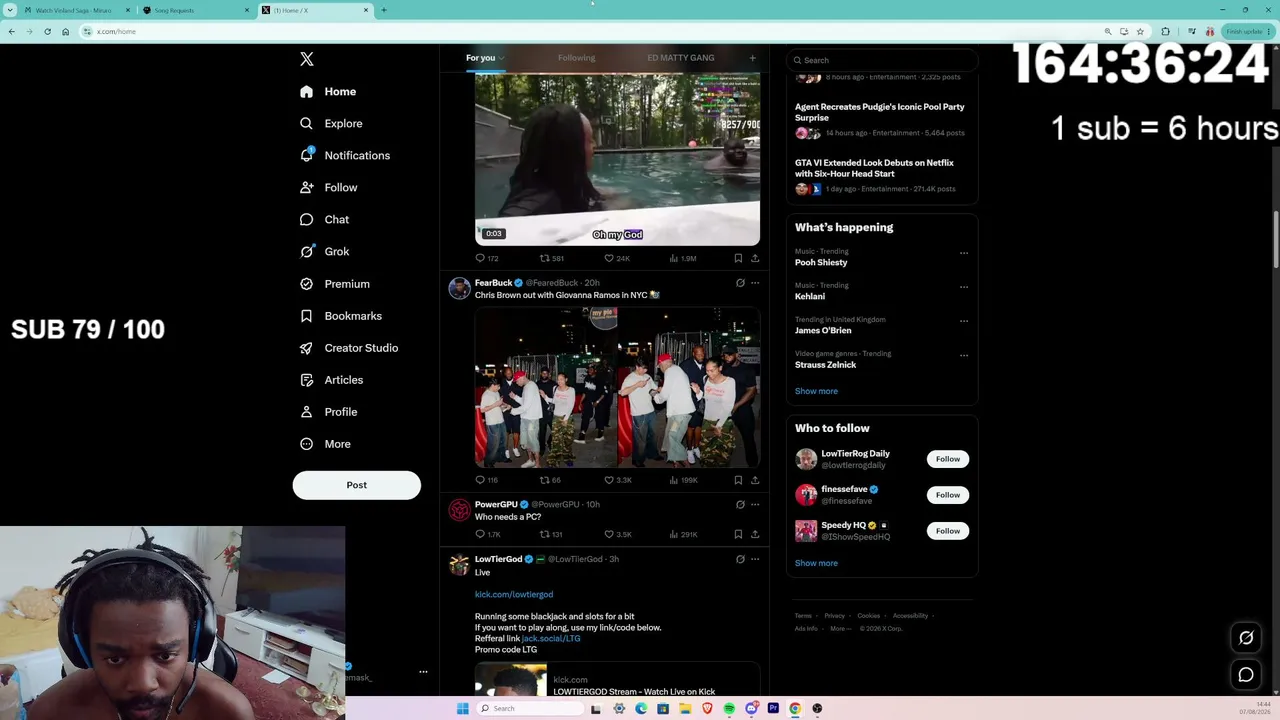Image resolution: width=1280 pixels, height=720 pixels.
Task: Show more accounts under Who to follow
Action: [816, 563]
